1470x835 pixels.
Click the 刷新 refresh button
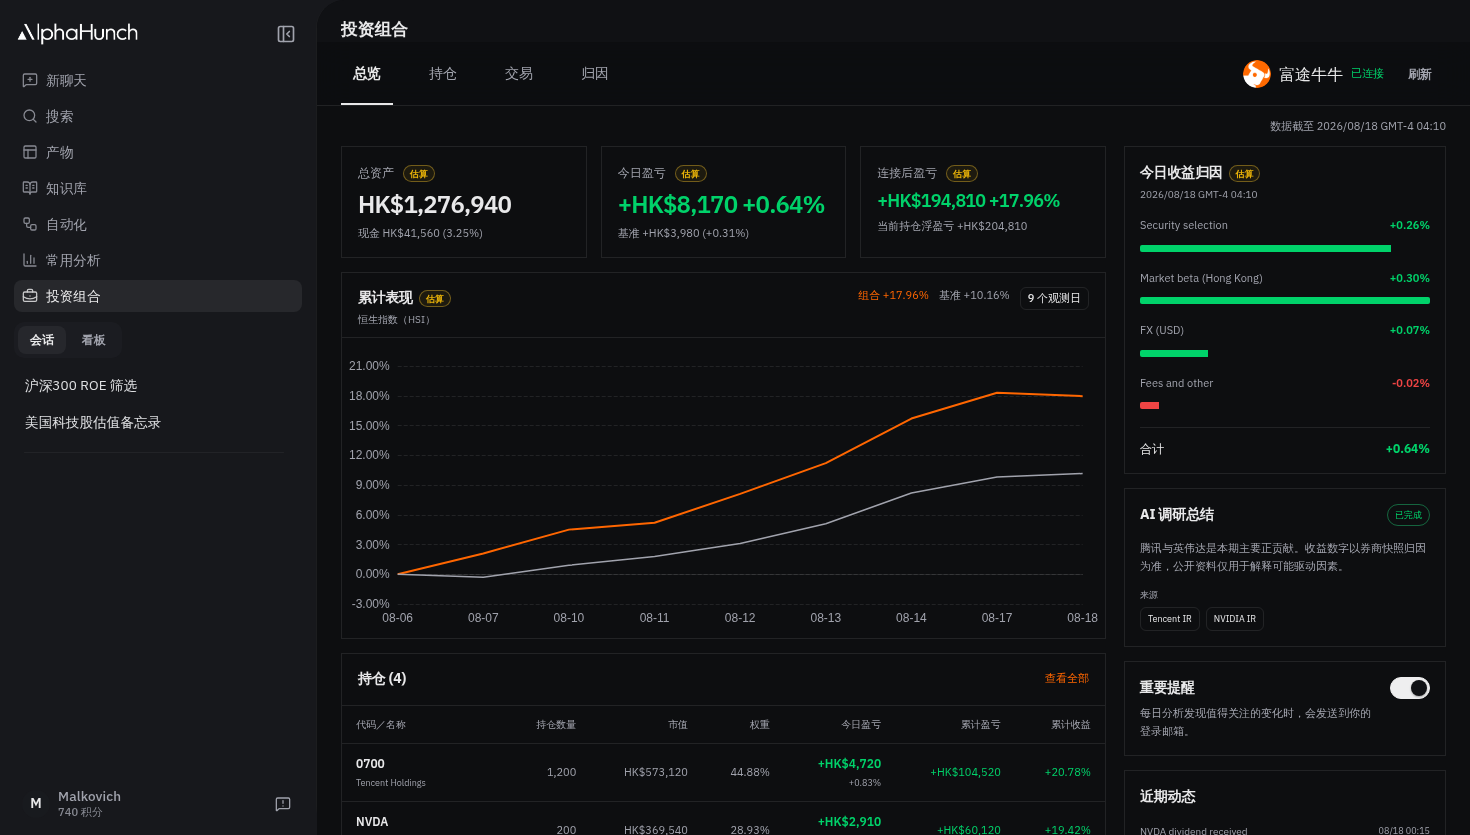pos(1420,74)
